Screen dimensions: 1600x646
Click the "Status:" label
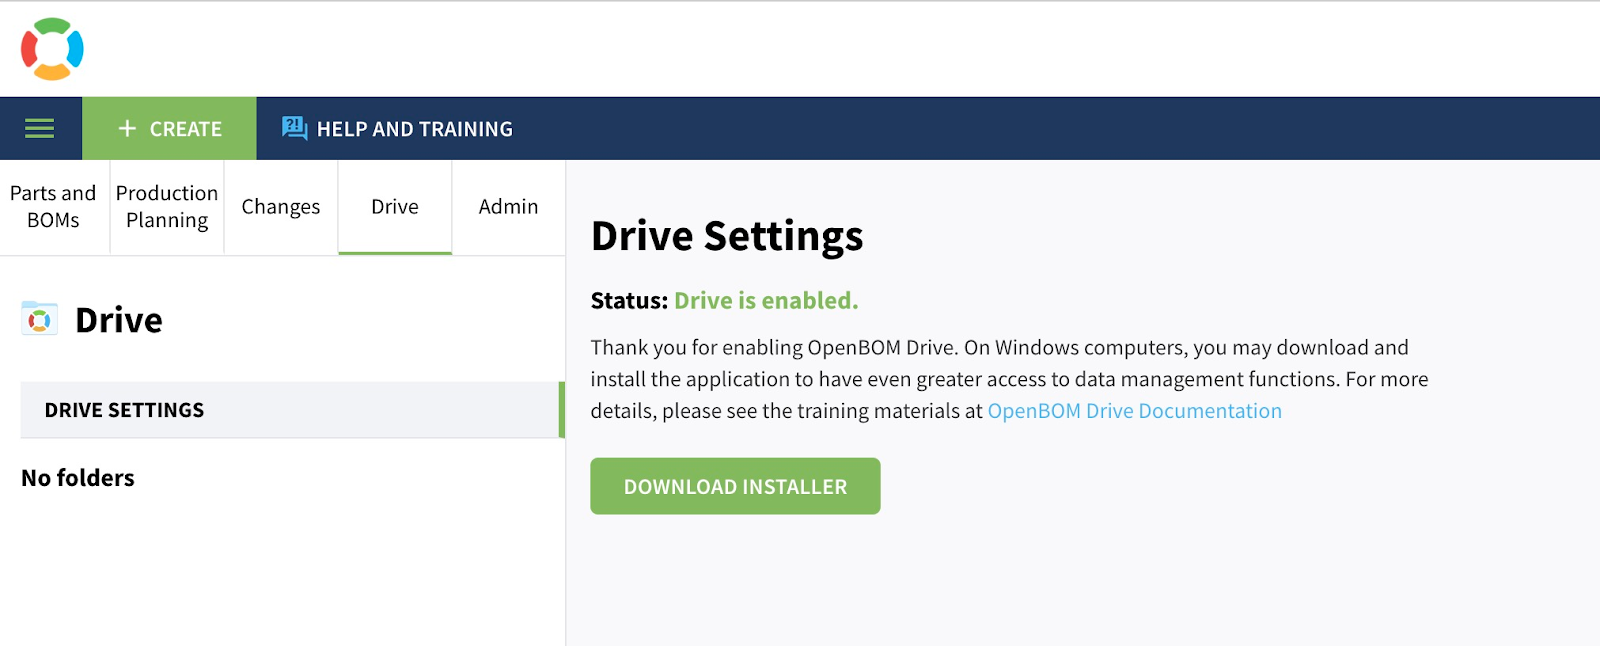tap(629, 301)
